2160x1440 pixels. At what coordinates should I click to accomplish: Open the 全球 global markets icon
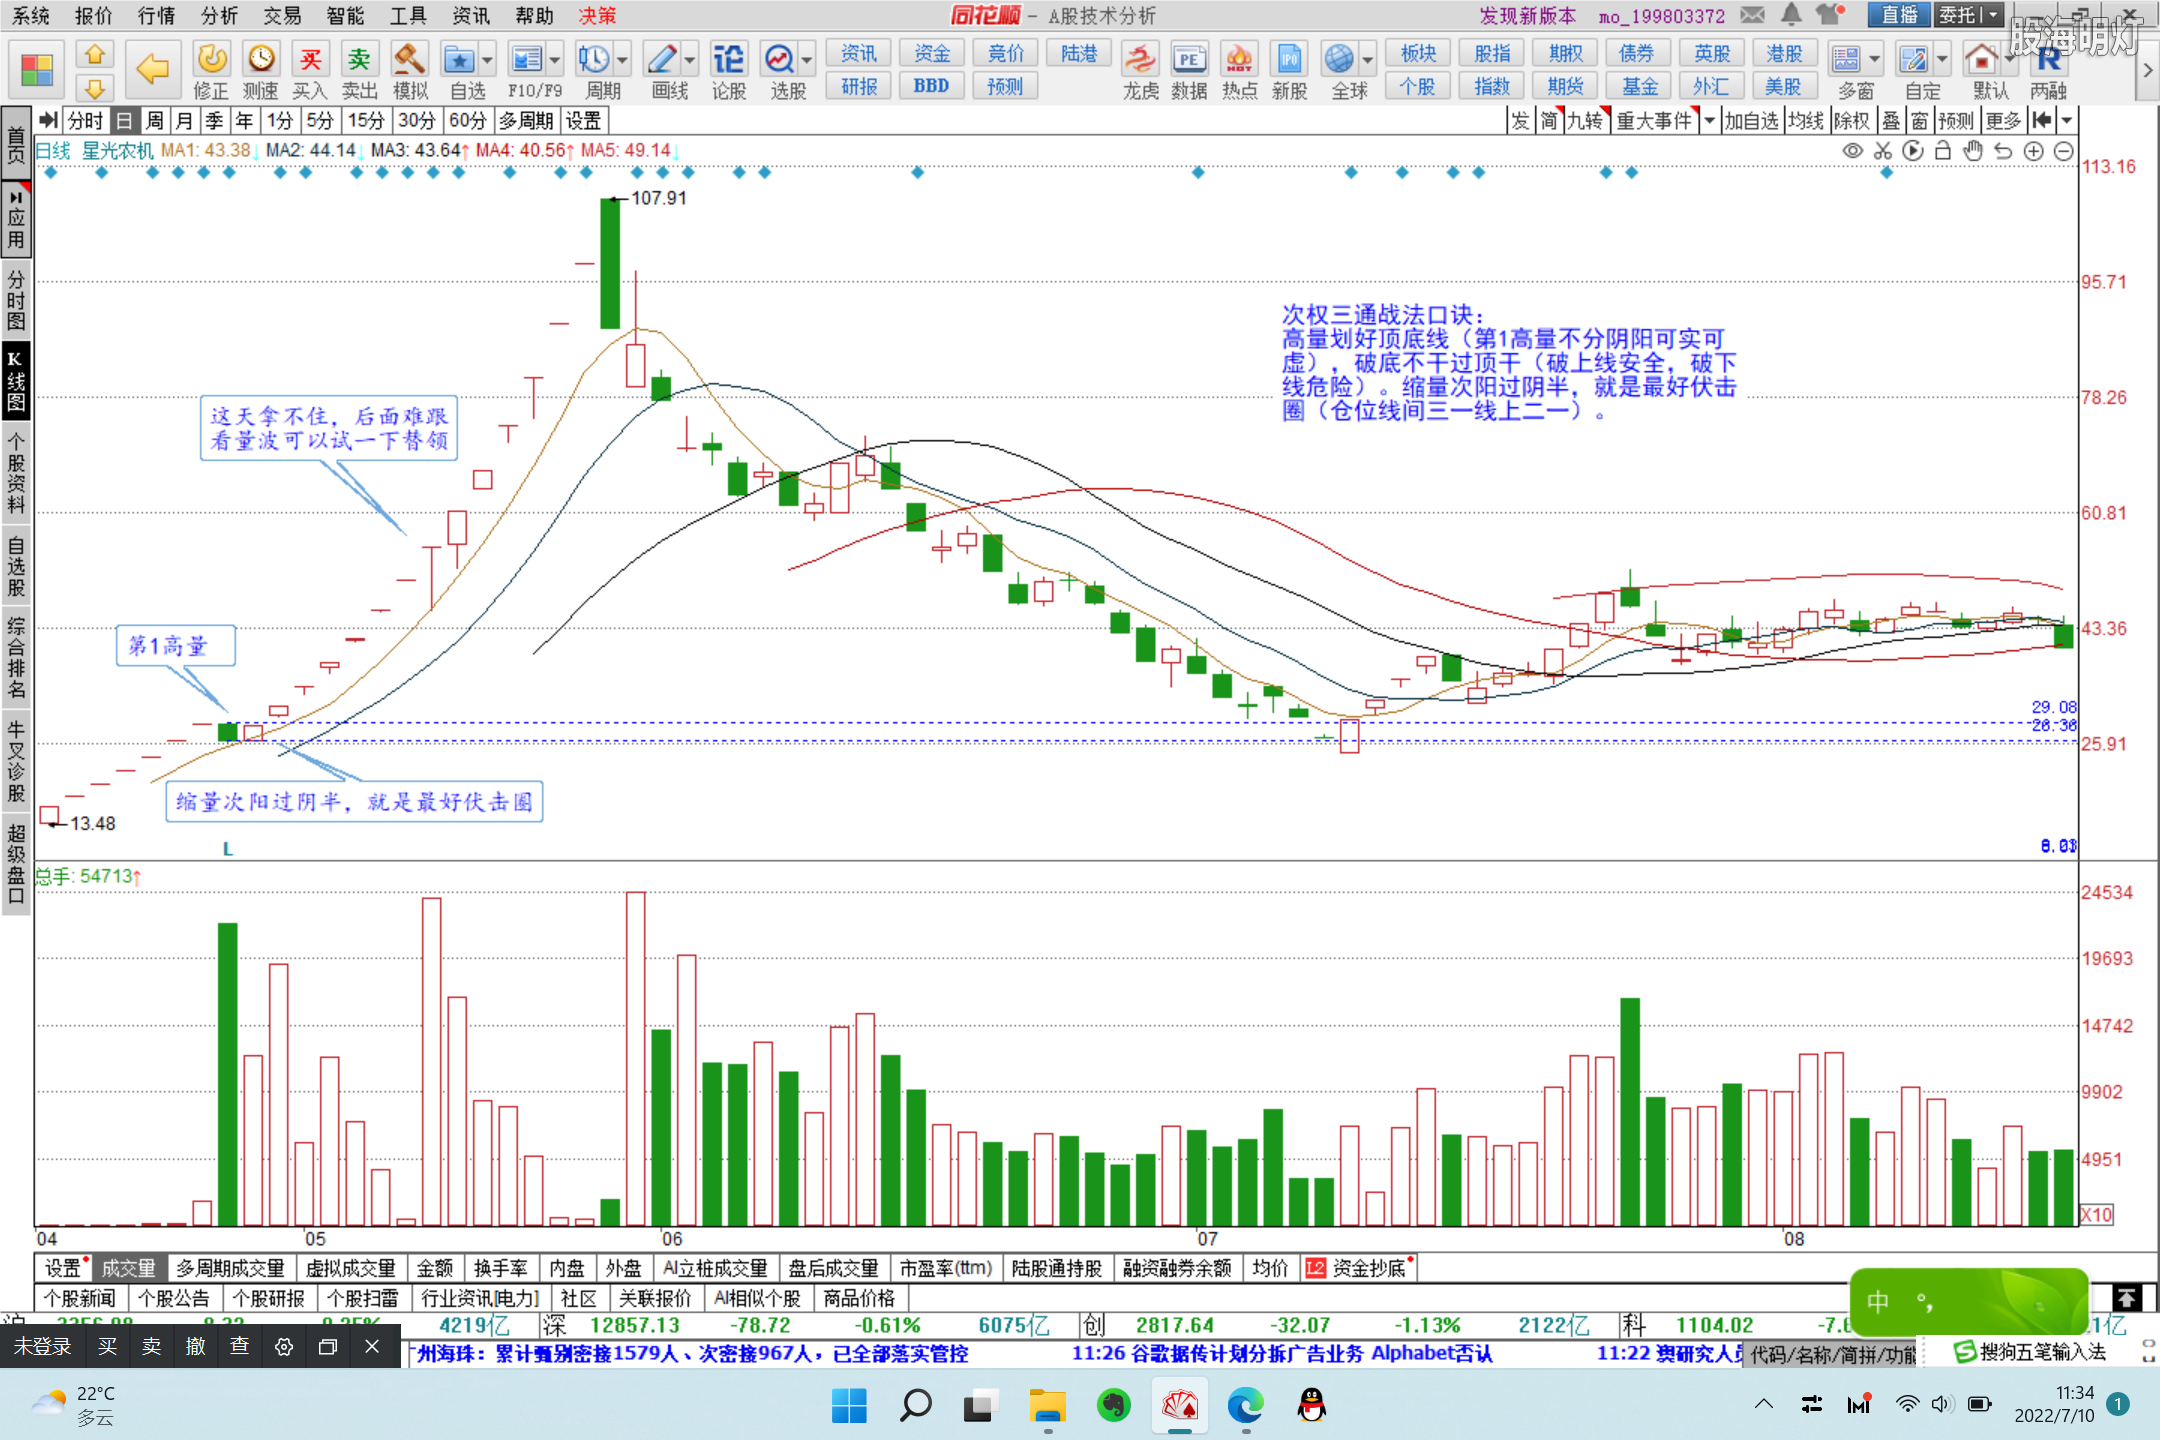click(1340, 70)
